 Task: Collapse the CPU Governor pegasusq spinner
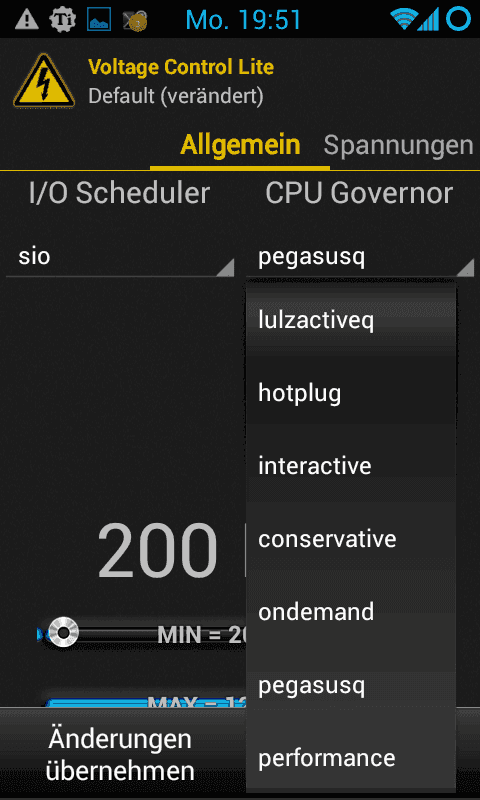pyautogui.click(x=360, y=258)
